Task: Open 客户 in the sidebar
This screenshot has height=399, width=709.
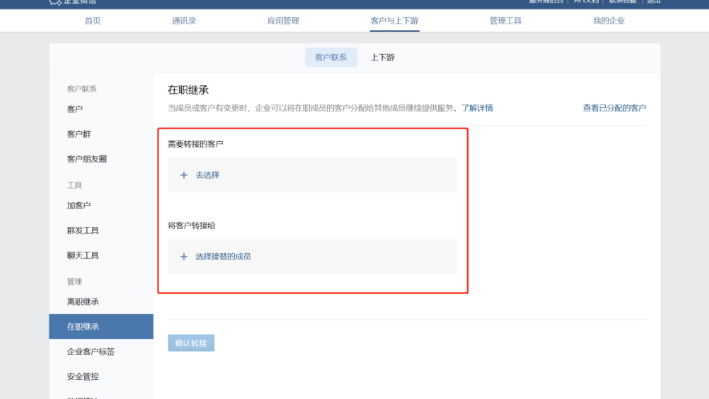Action: (x=75, y=109)
